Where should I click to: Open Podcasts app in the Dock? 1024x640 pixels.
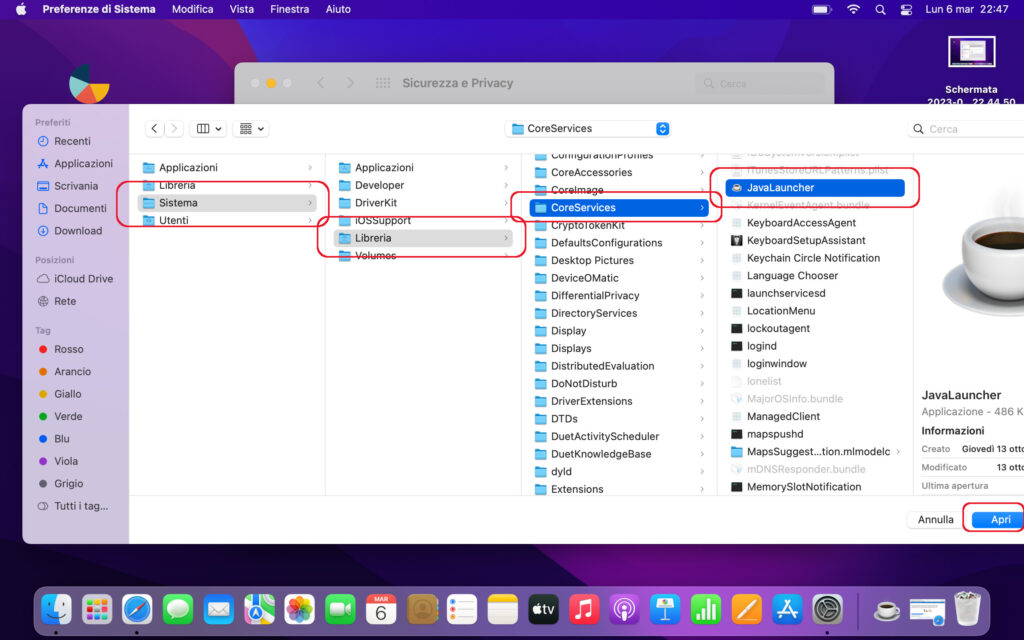[624, 610]
